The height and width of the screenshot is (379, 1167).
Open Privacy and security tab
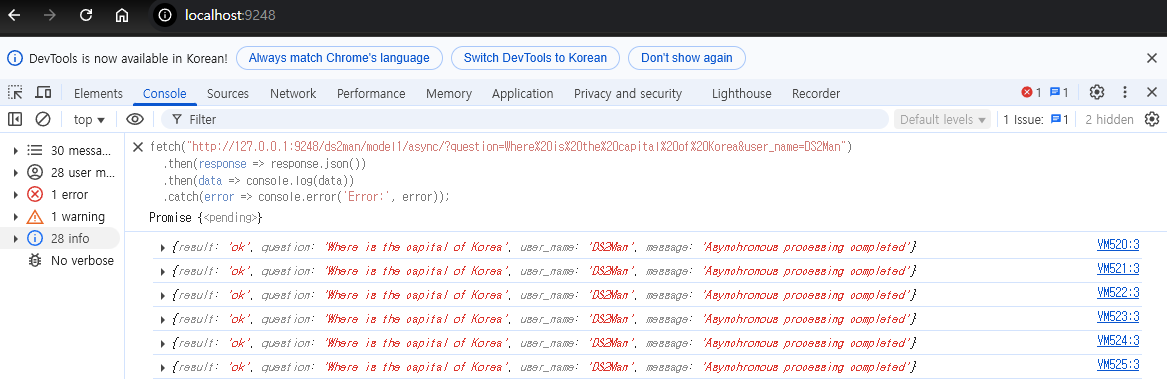coord(628,94)
